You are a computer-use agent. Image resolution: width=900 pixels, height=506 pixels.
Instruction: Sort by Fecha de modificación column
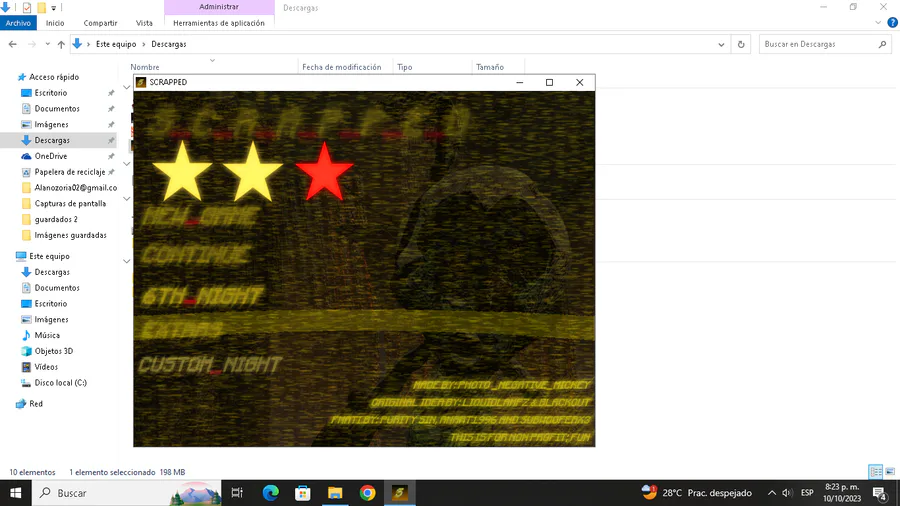pos(342,67)
